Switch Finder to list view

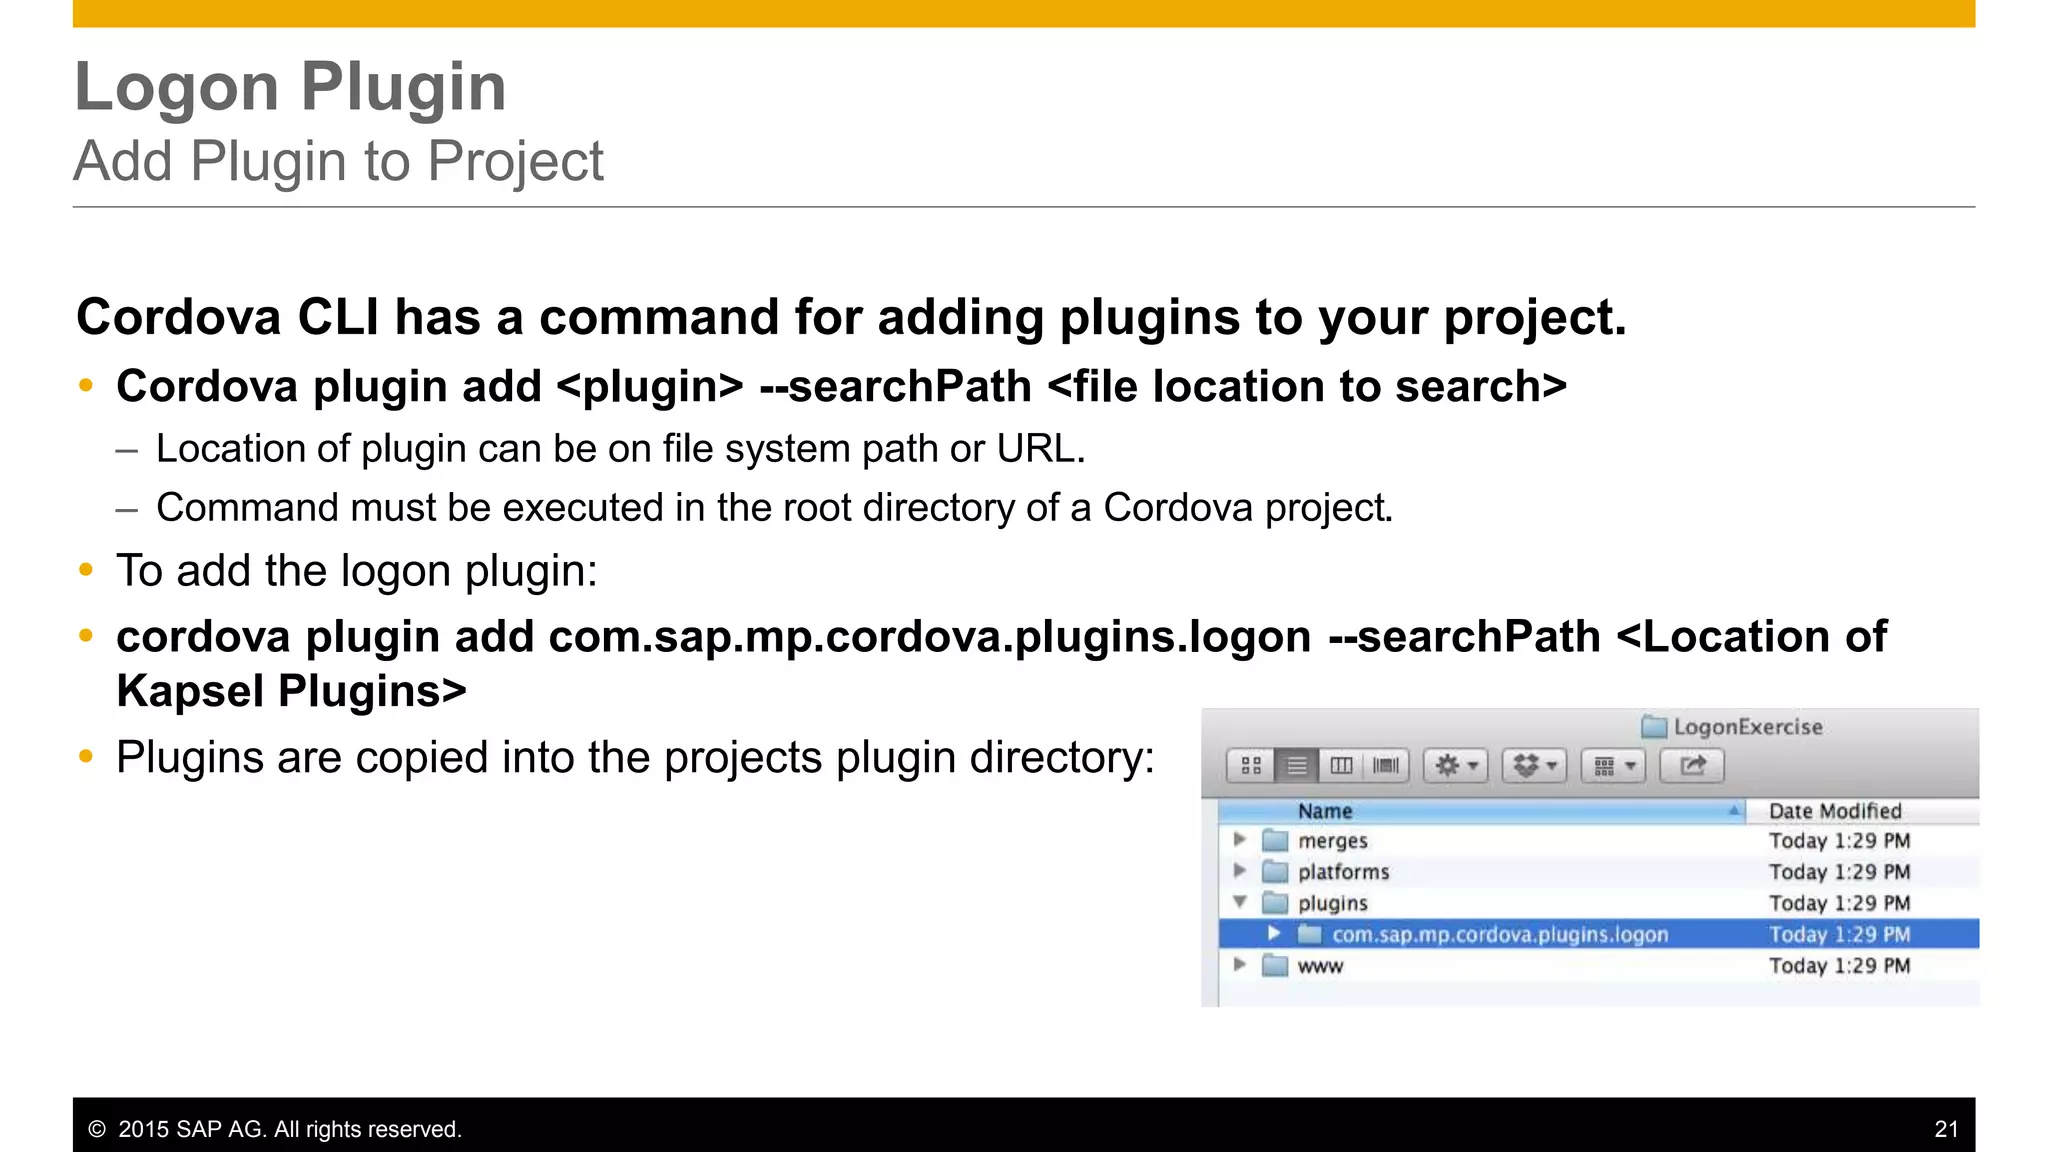[x=1296, y=766]
